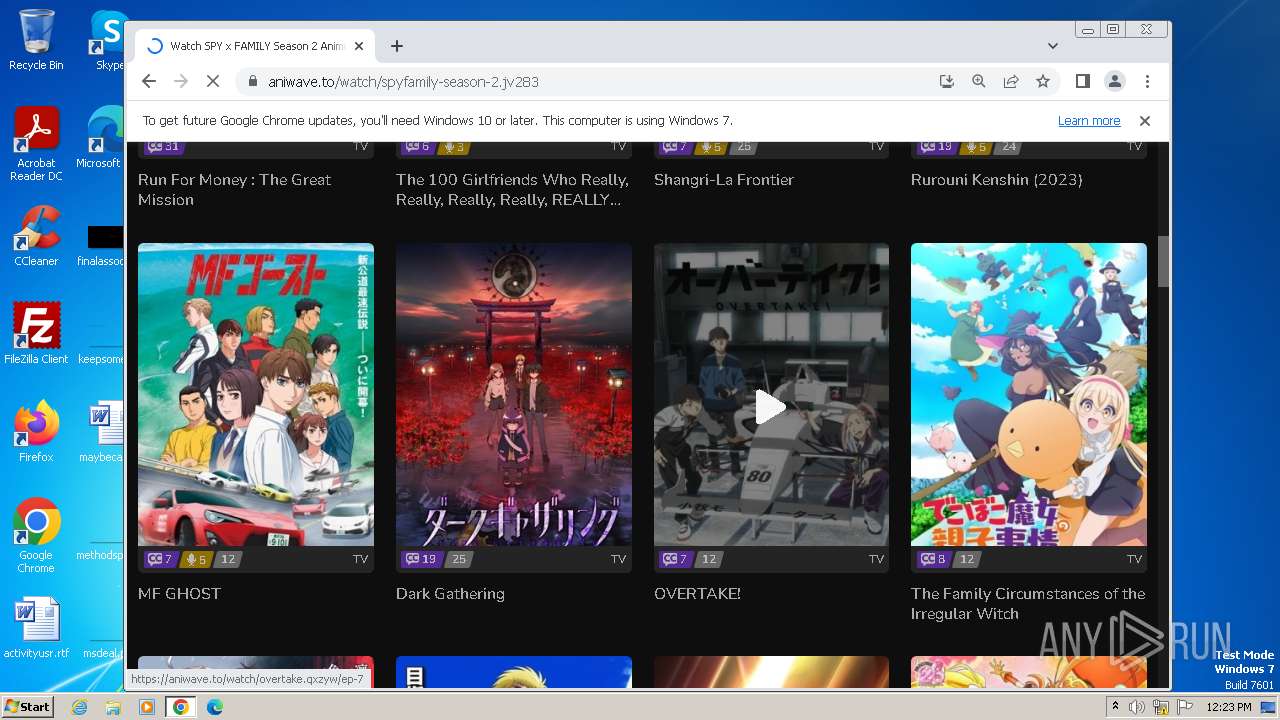Open the zoom magnifier icon in address bar
The width and height of the screenshot is (1280, 720).
pos(979,82)
